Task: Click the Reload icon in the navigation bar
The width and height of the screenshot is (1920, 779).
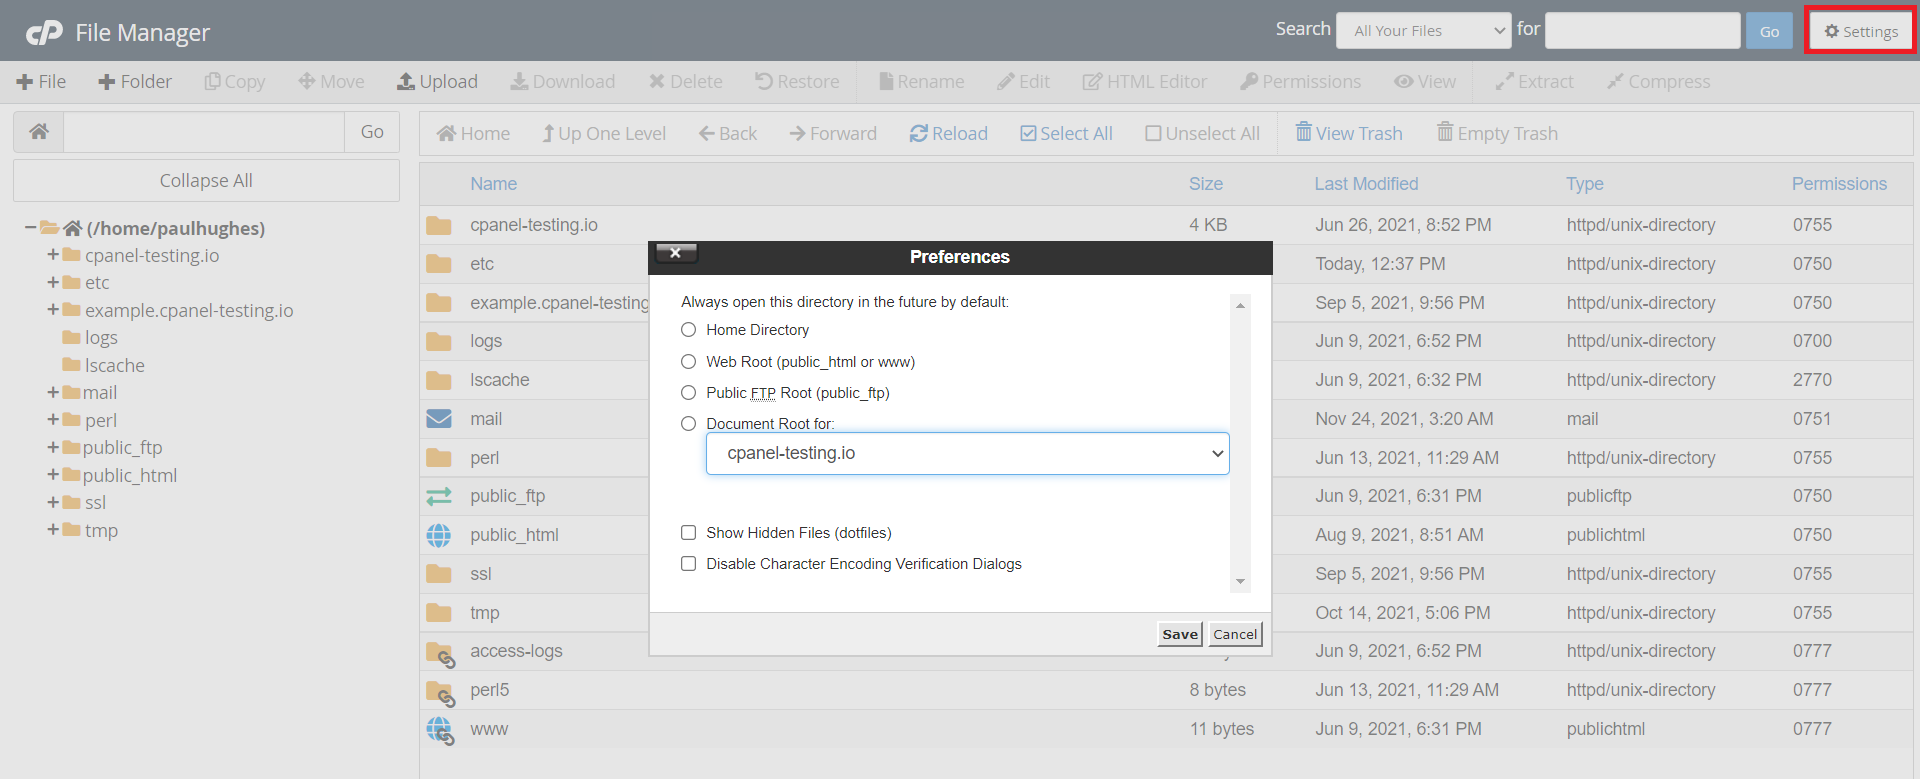Action: (918, 134)
